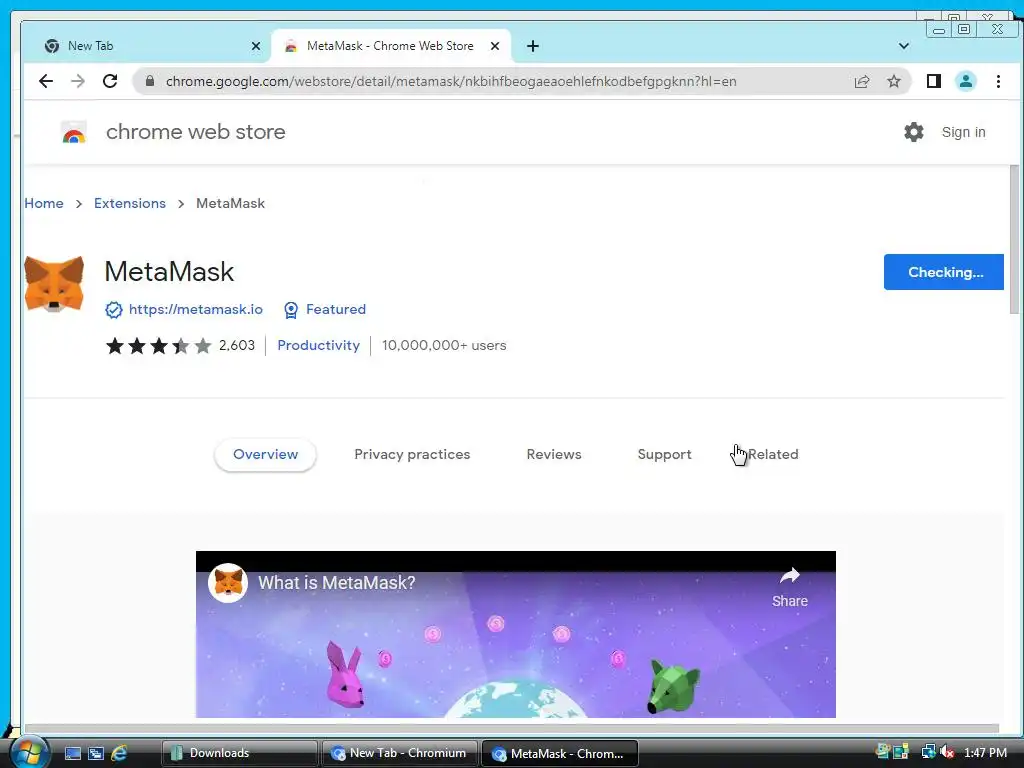Viewport: 1024px width, 768px height.
Task: Click the MetaMask channel avatar in video
Action: [x=228, y=583]
